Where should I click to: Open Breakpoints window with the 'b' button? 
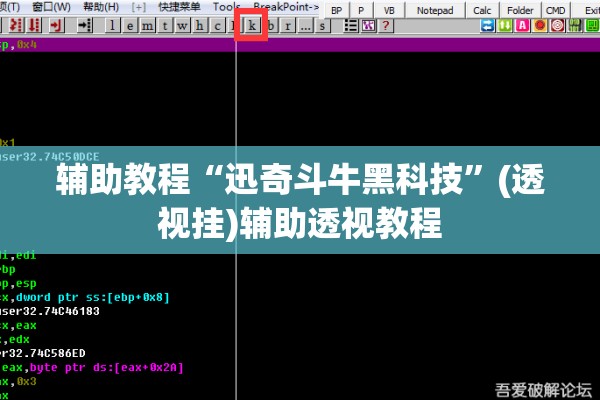tap(271, 26)
